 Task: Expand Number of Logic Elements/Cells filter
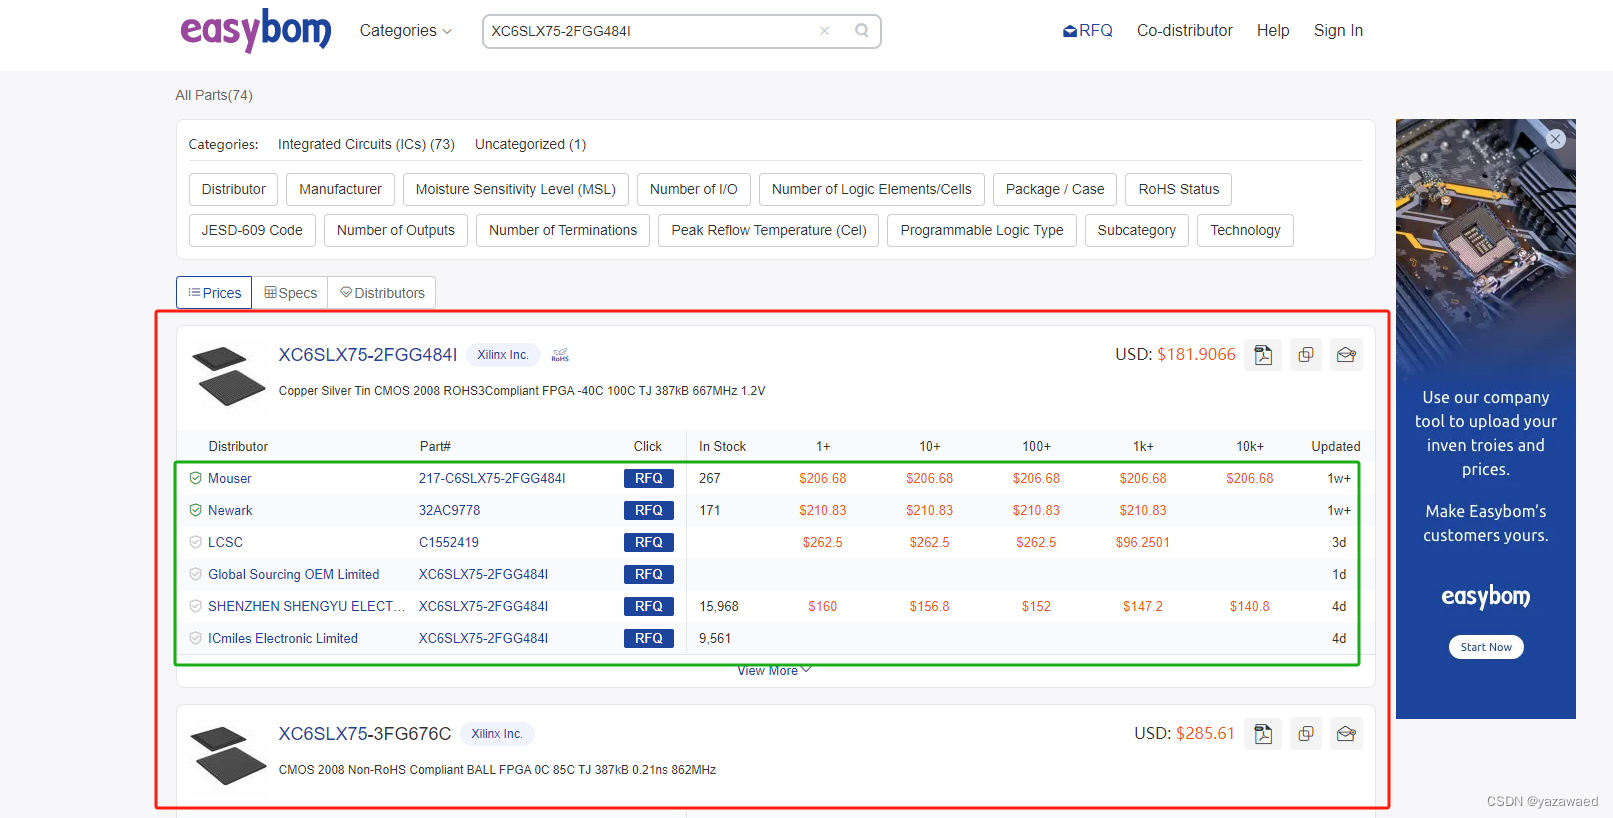coord(871,189)
